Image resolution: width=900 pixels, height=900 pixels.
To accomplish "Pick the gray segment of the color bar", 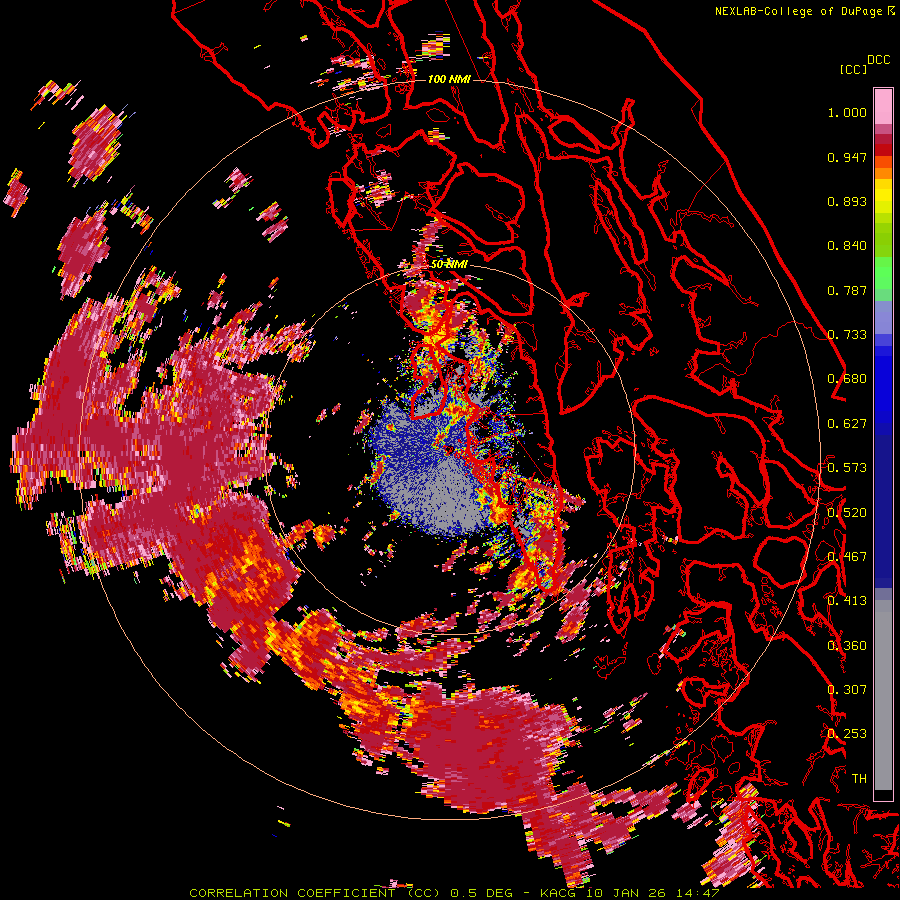I will [x=883, y=695].
